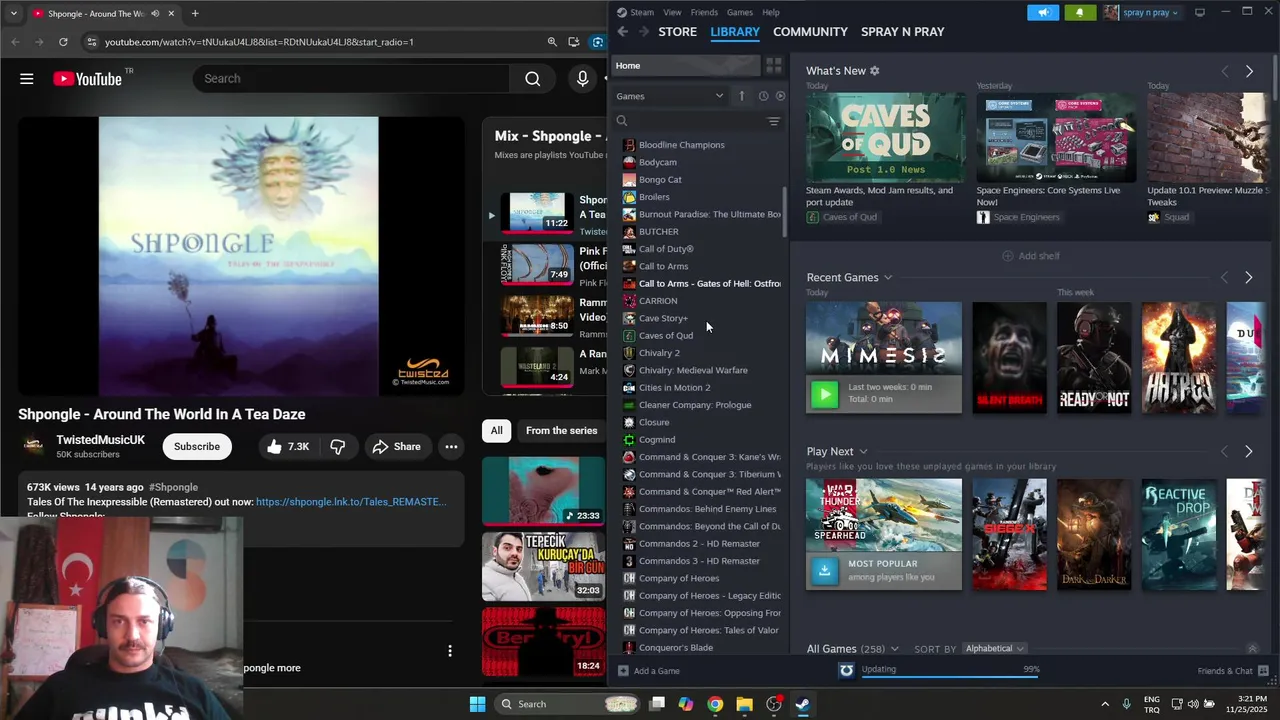Open advanced filters icon beside library search
The width and height of the screenshot is (1280, 720).
coord(773,121)
